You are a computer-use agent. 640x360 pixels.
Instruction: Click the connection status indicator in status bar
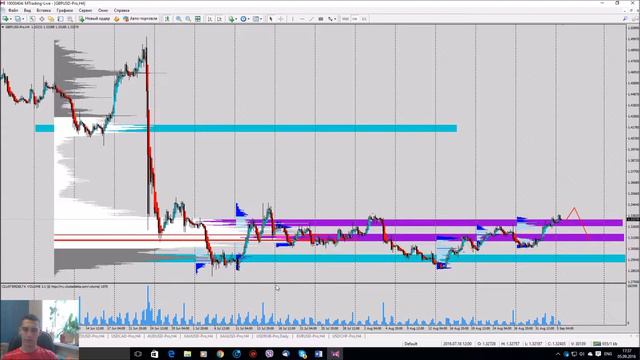pyautogui.click(x=605, y=344)
